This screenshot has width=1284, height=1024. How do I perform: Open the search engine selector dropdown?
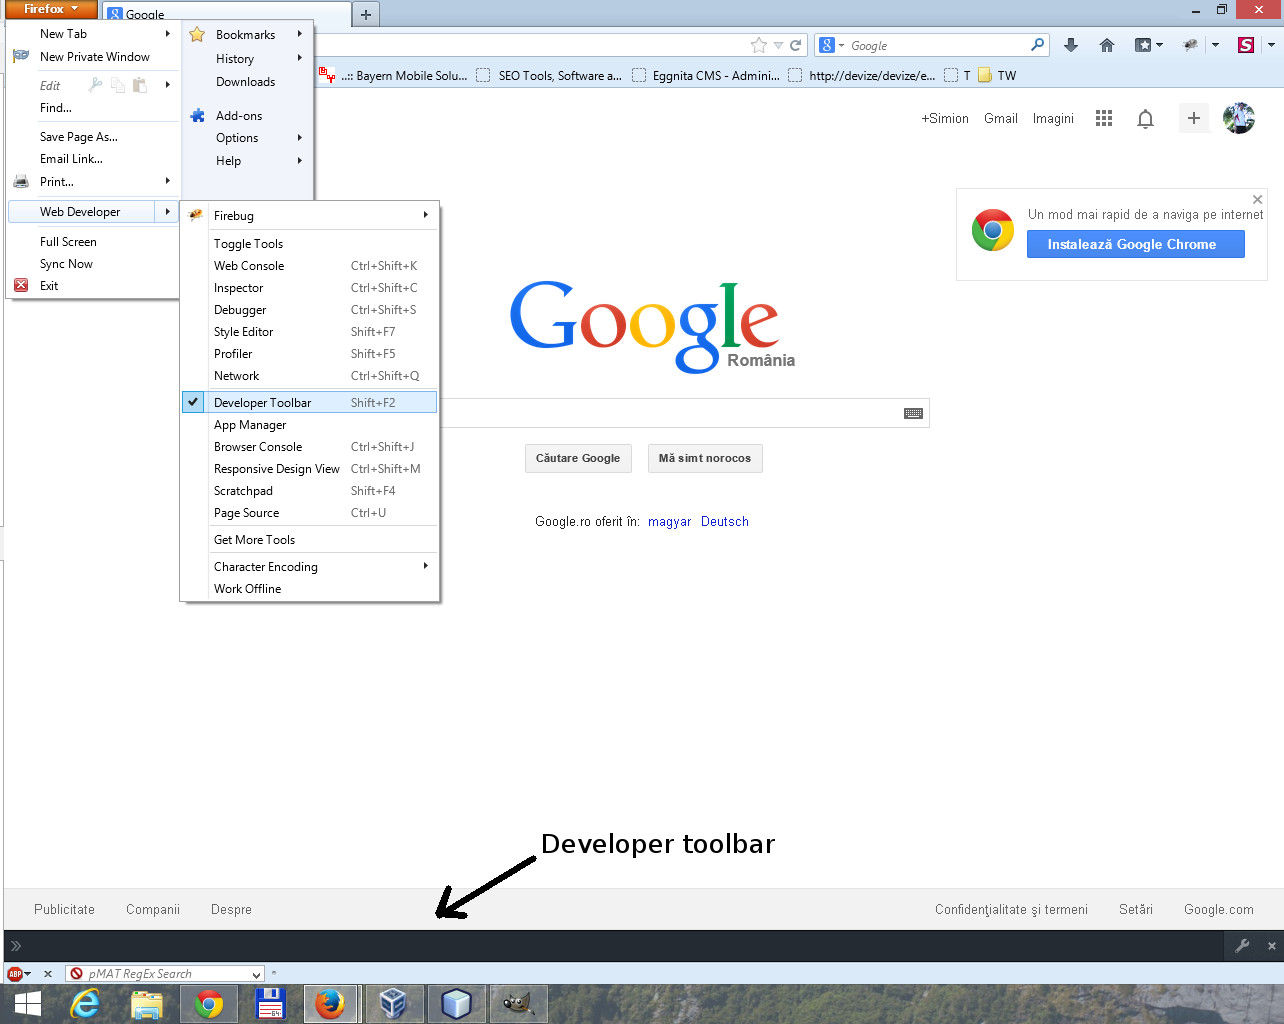[832, 45]
